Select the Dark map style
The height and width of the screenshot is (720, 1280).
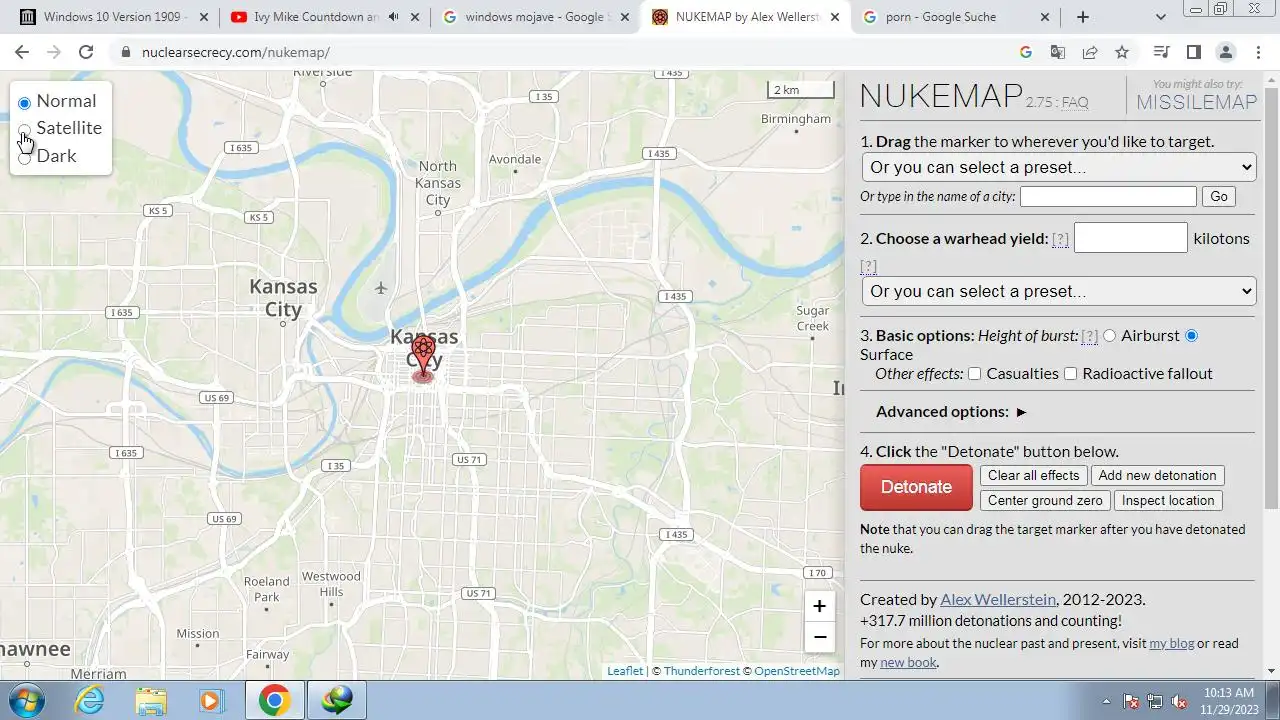(24, 157)
